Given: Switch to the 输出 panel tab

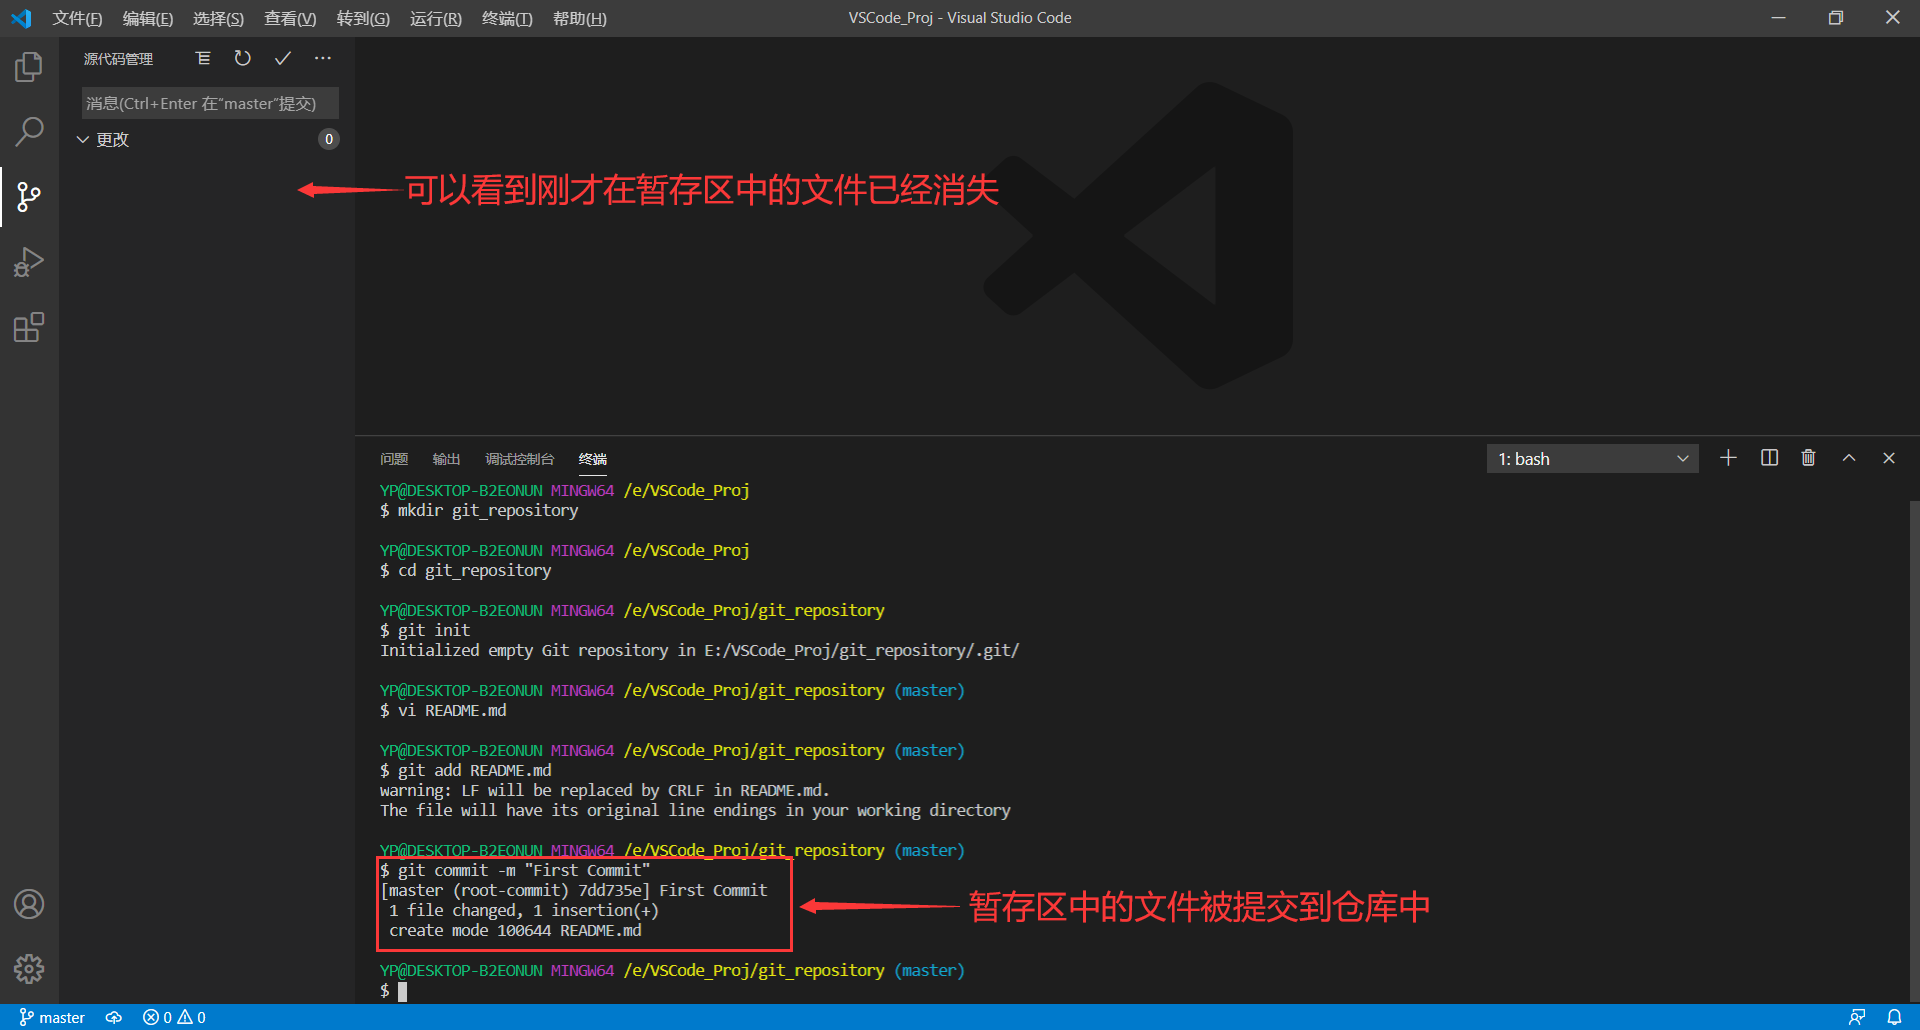Looking at the screenshot, I should click(x=446, y=459).
